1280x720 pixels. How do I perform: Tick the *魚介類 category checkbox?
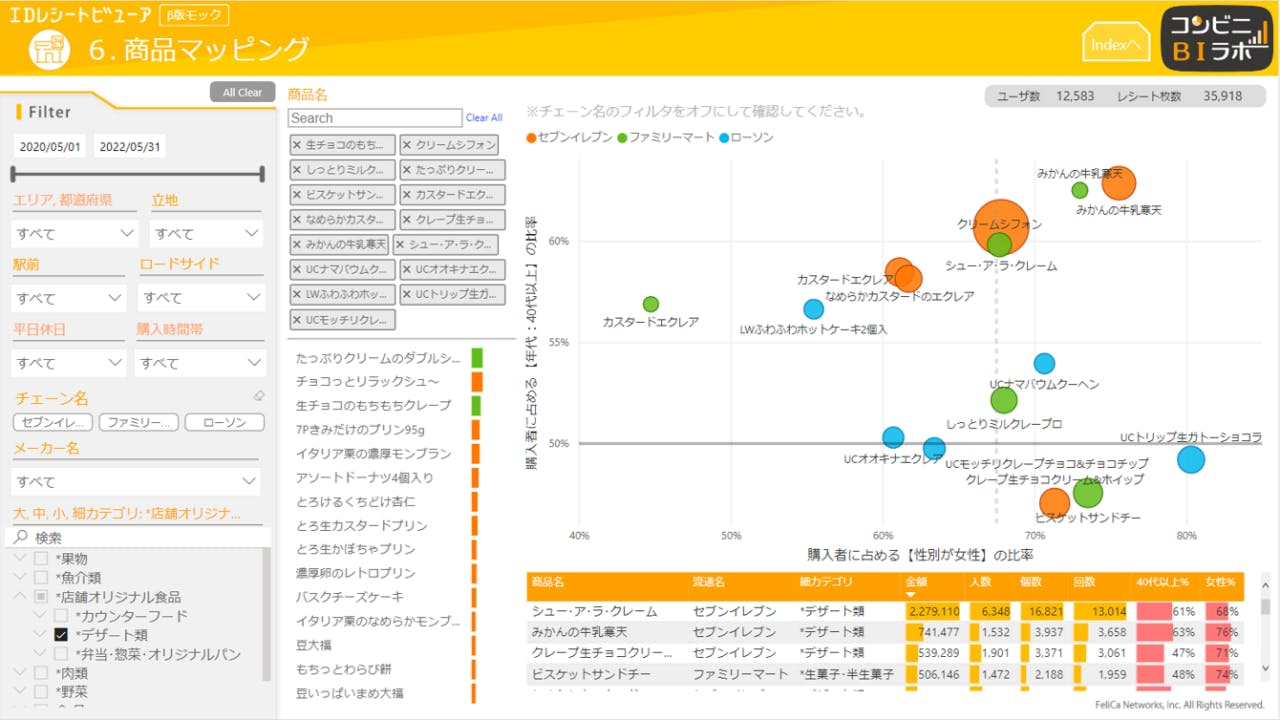click(x=41, y=578)
